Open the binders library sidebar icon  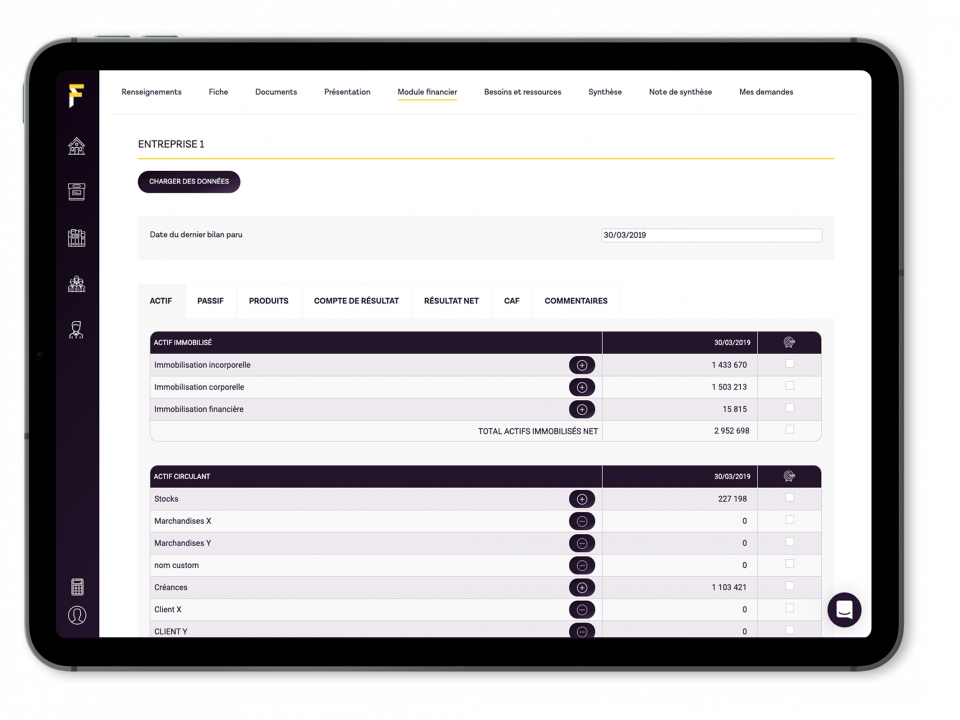tap(77, 238)
